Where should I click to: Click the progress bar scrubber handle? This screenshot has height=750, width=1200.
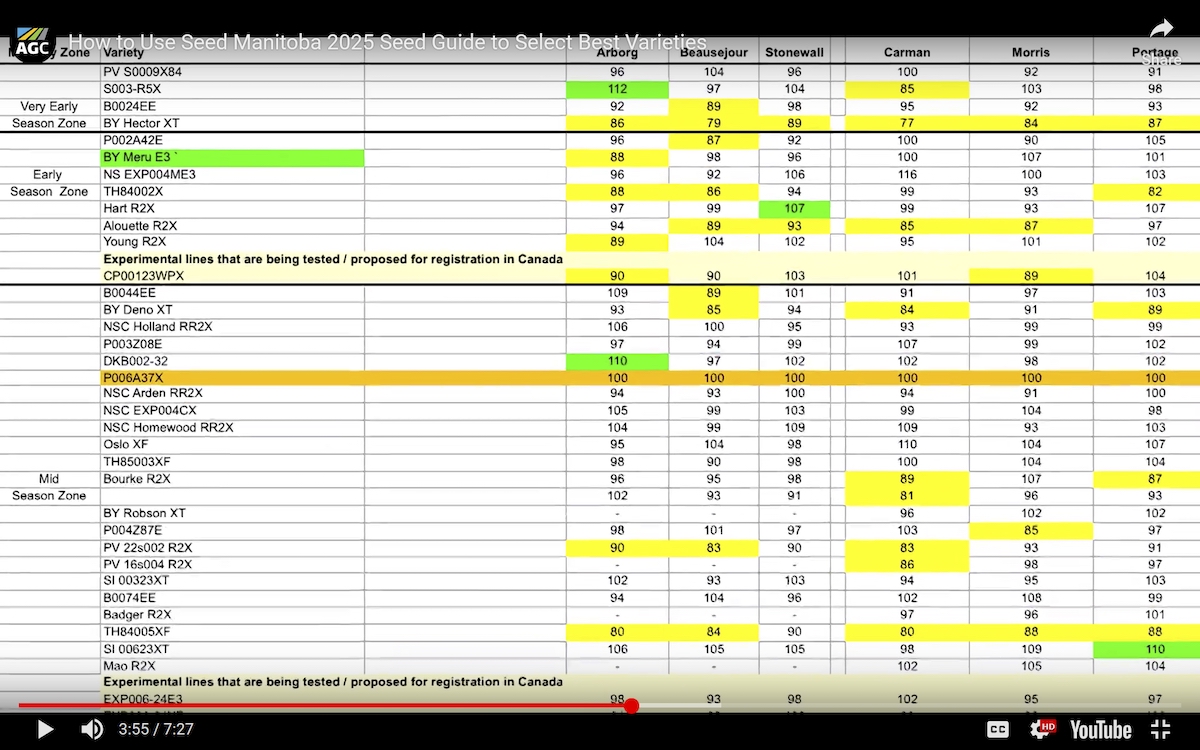[631, 706]
